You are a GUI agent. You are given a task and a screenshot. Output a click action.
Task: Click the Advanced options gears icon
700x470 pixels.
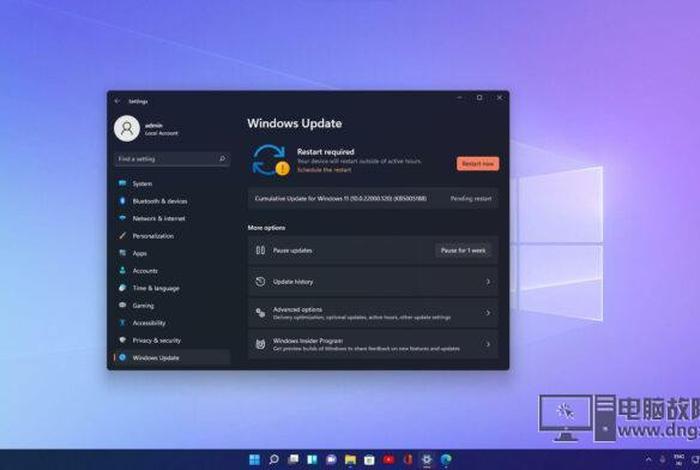[x=260, y=313]
